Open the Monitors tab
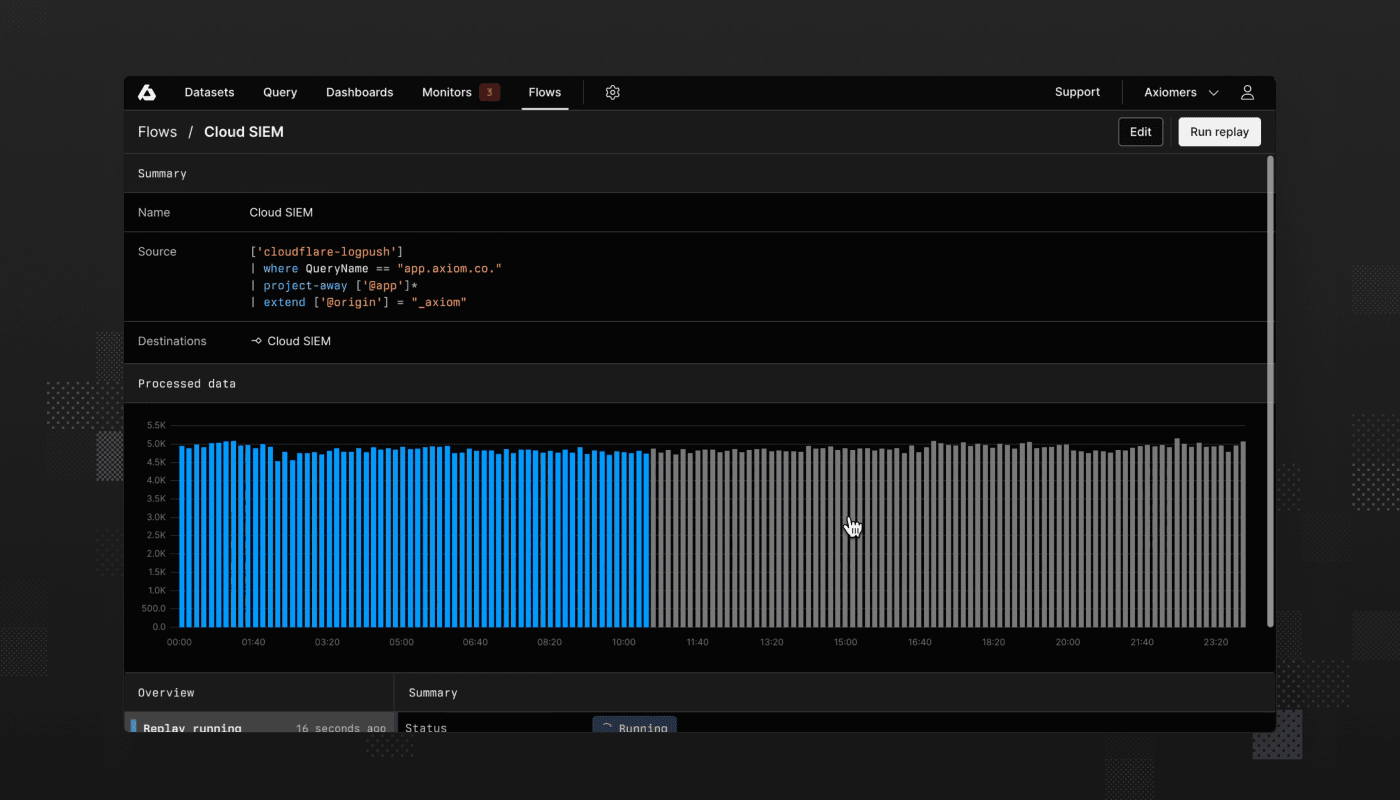The height and width of the screenshot is (800, 1400). point(447,92)
